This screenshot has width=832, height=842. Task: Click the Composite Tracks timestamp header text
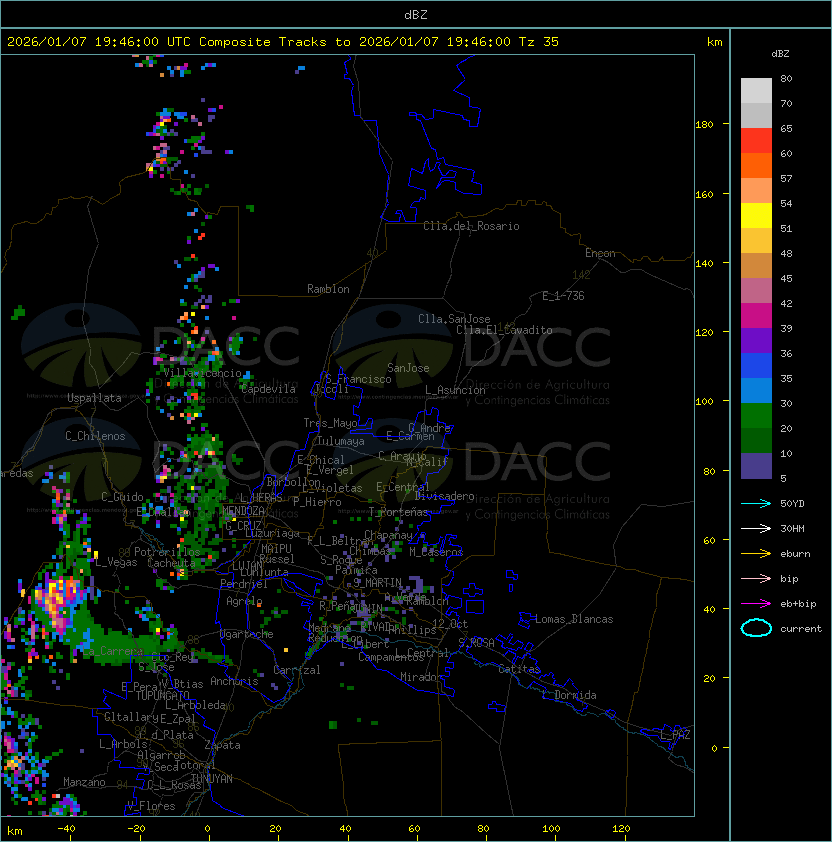283,42
